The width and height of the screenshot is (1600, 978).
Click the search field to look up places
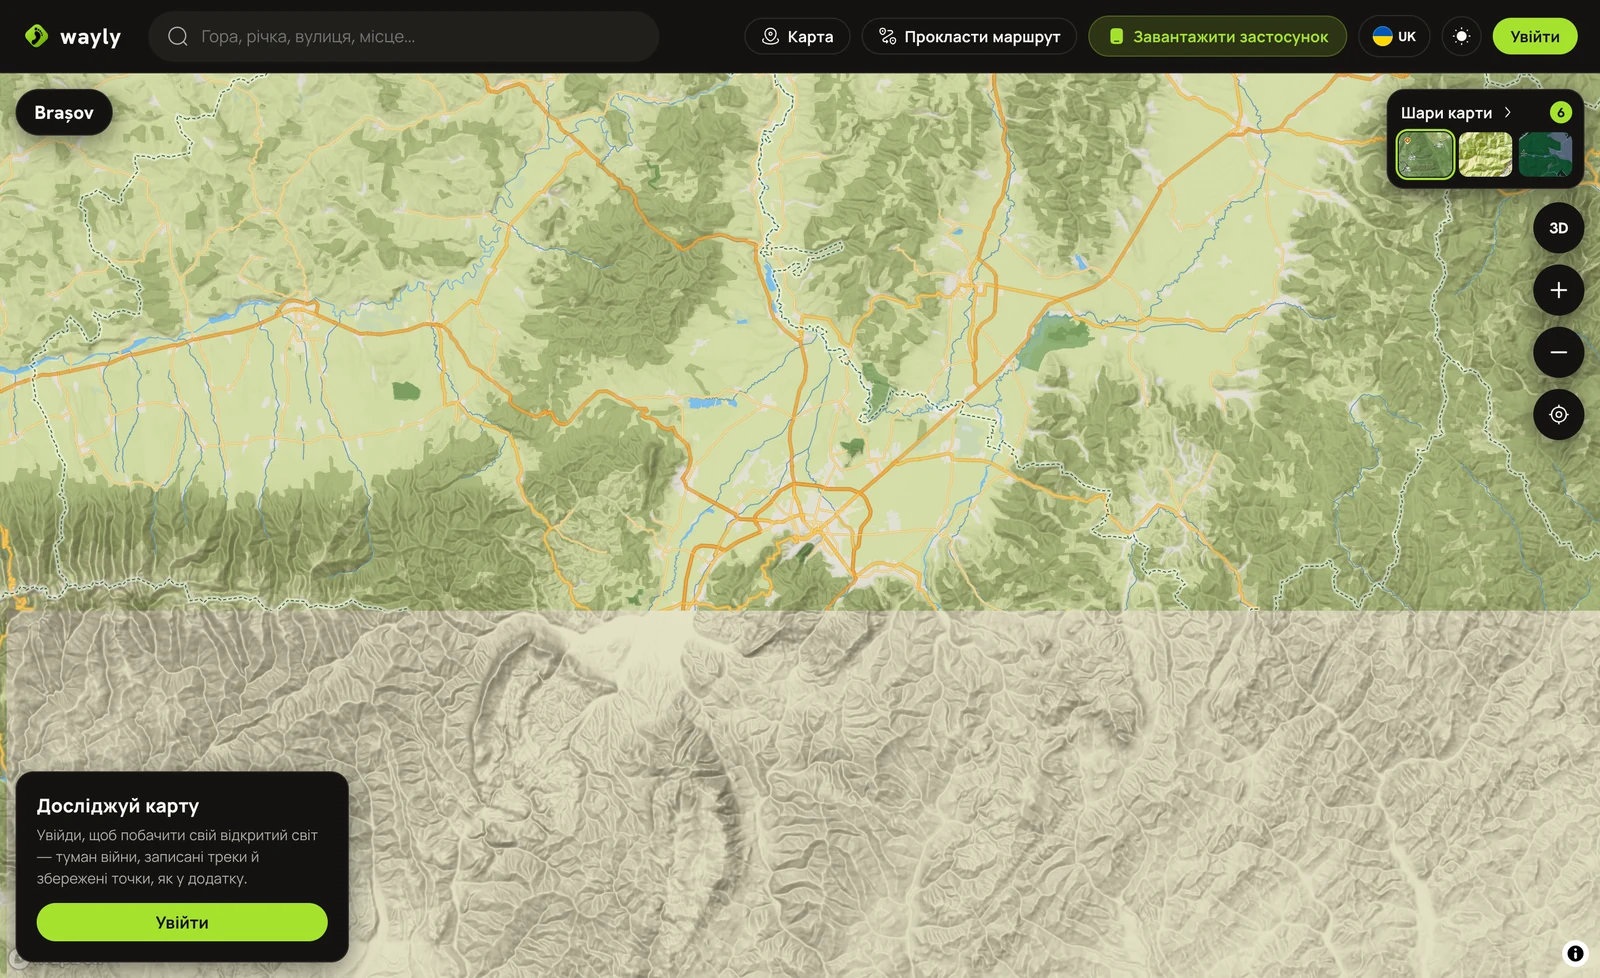click(404, 37)
